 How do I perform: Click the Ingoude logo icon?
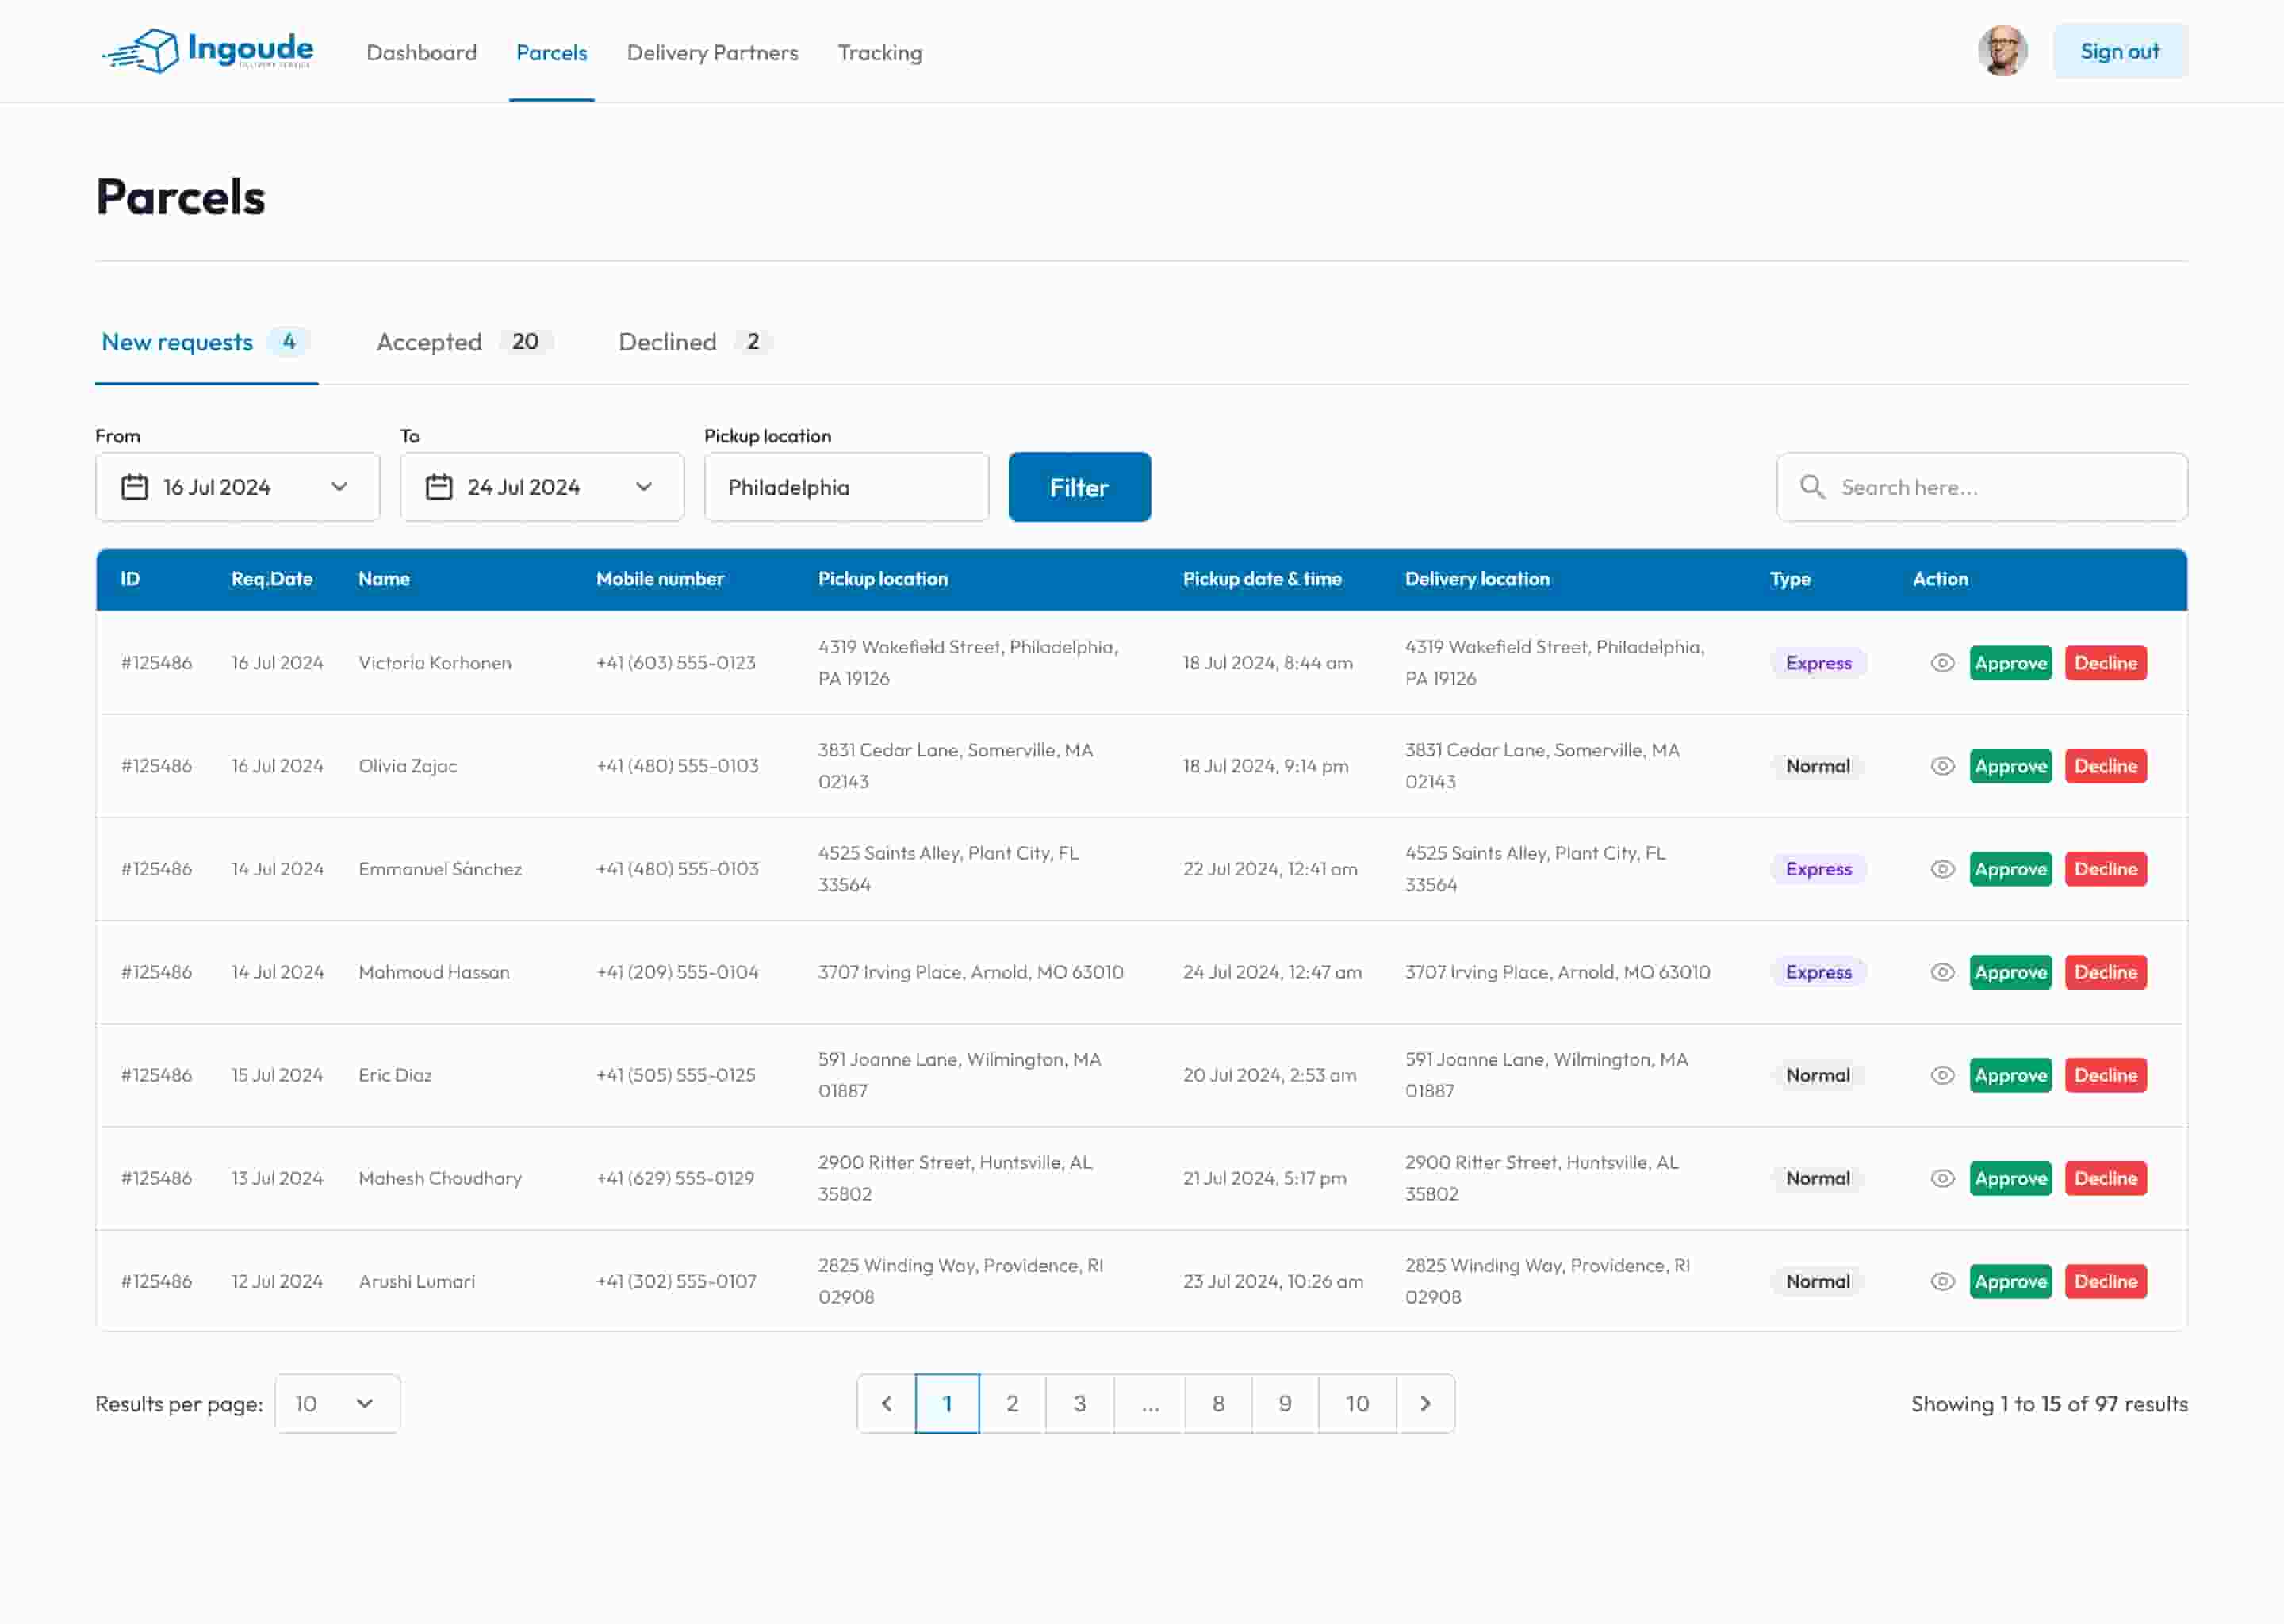click(145, 50)
